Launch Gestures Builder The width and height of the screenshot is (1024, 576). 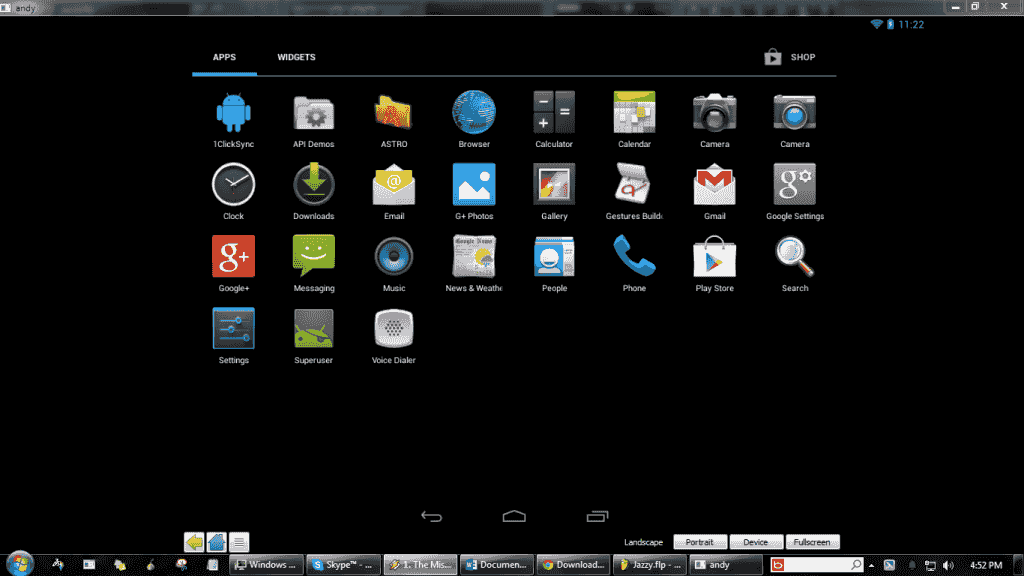(634, 186)
